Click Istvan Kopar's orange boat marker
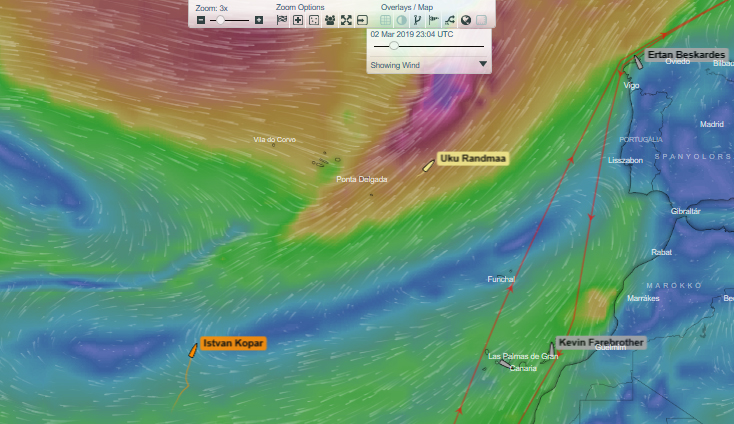Viewport: 734px width, 424px height. [193, 351]
